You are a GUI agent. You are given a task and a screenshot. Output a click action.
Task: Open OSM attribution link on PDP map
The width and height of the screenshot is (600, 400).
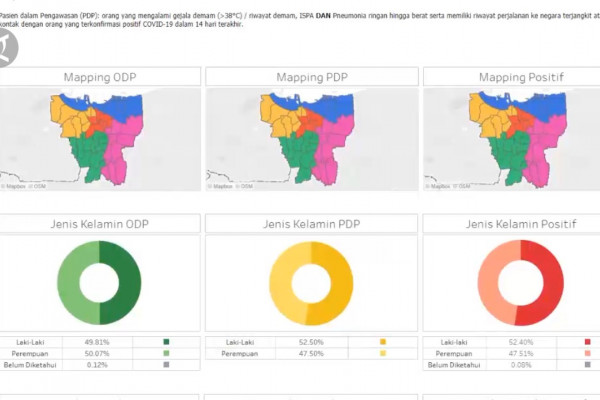click(x=248, y=185)
